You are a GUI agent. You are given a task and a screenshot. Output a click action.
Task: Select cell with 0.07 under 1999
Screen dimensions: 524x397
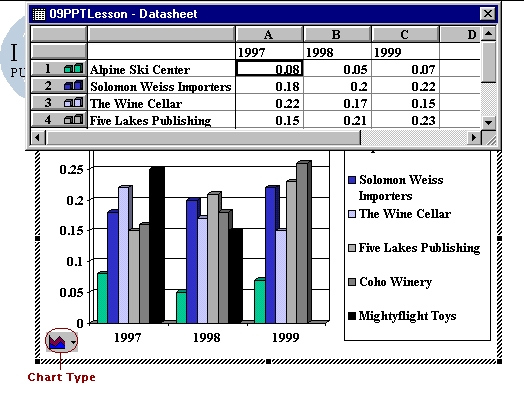[x=405, y=69]
